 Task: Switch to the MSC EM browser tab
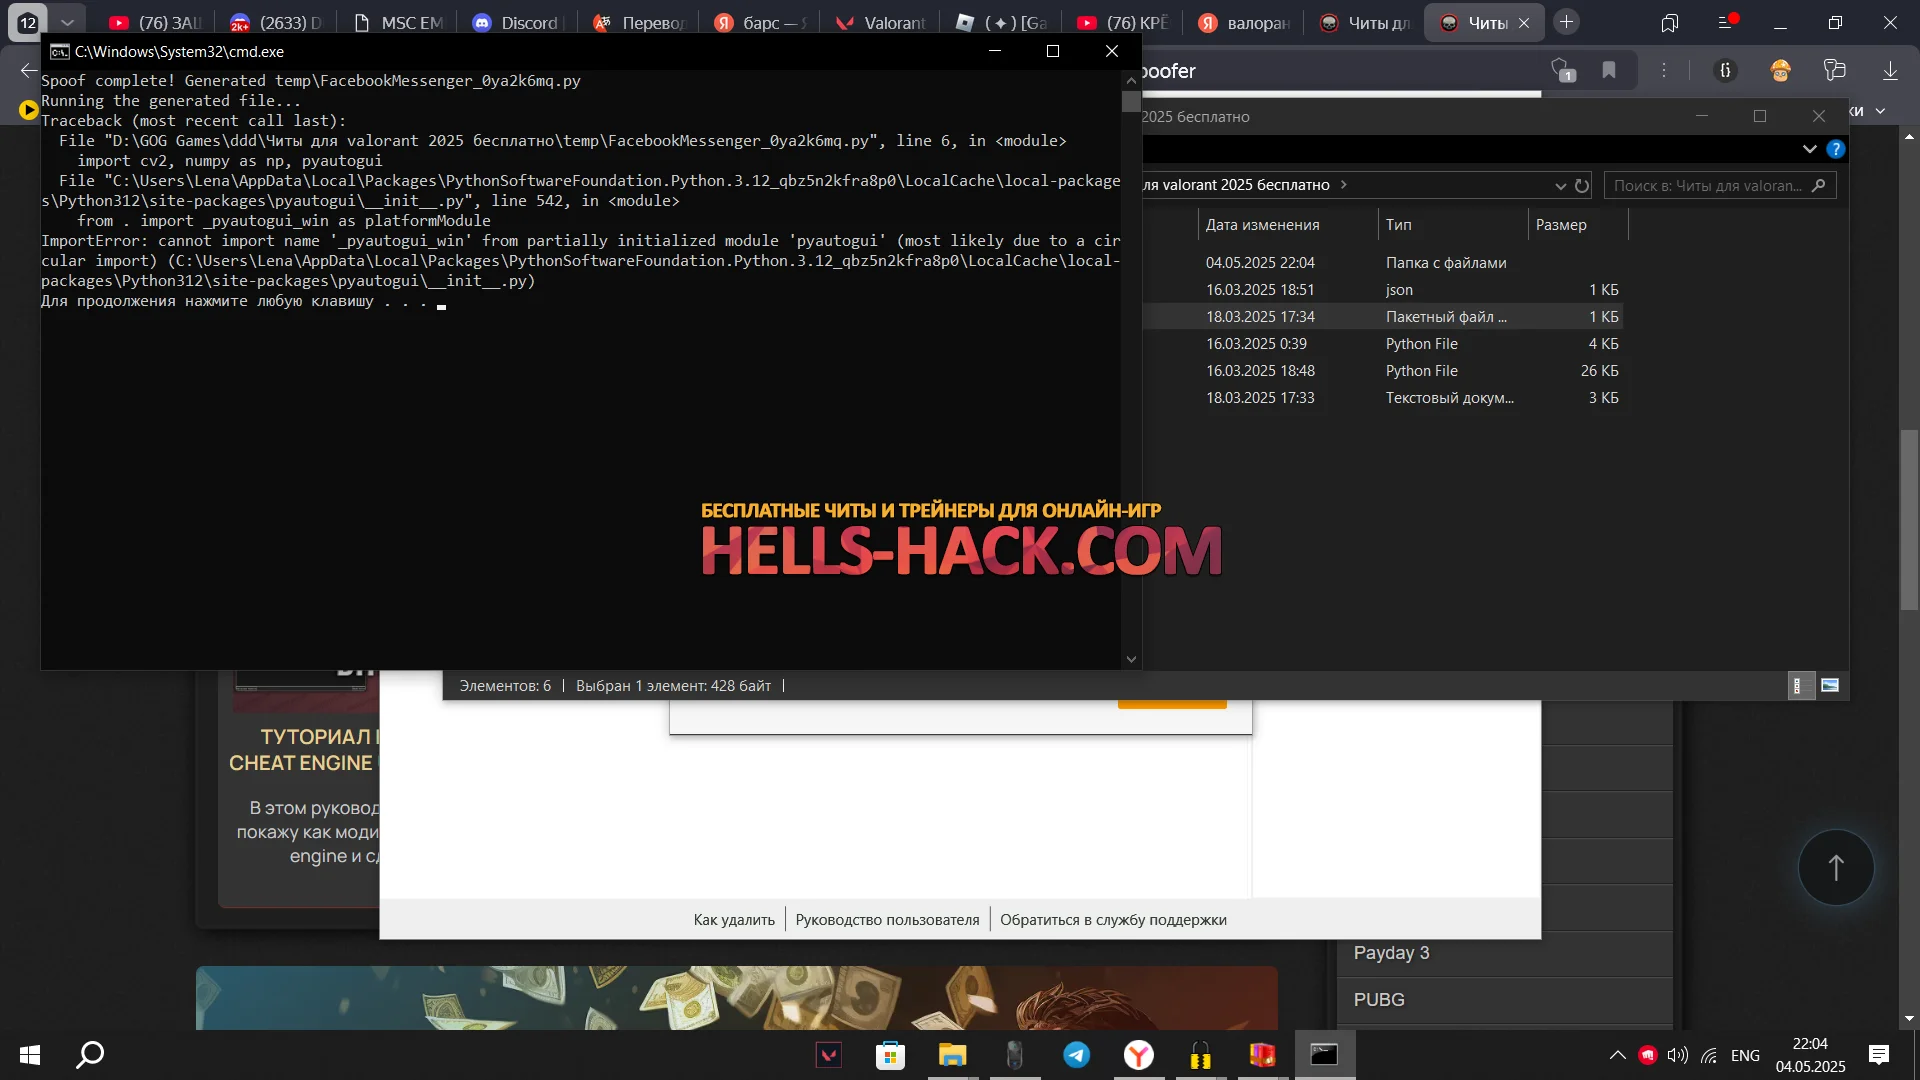[398, 22]
